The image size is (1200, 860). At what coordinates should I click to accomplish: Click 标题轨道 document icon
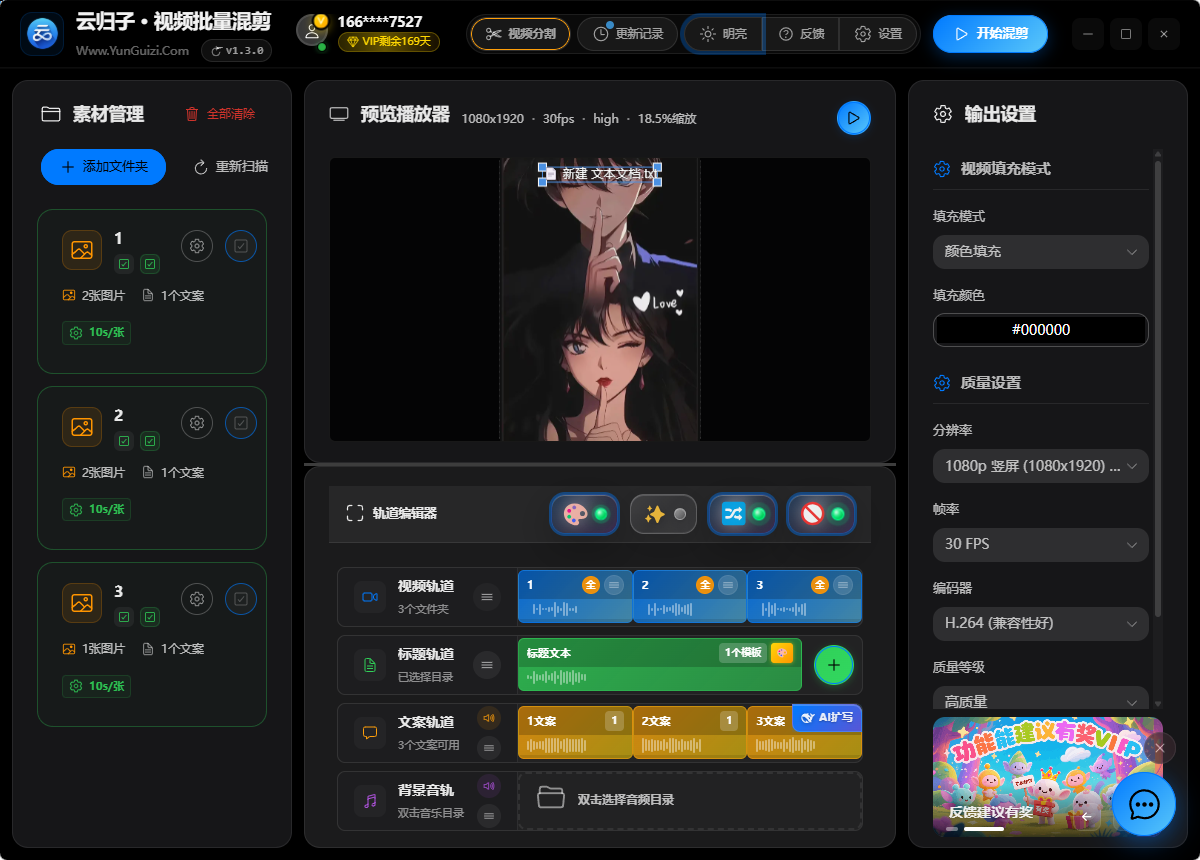point(370,665)
